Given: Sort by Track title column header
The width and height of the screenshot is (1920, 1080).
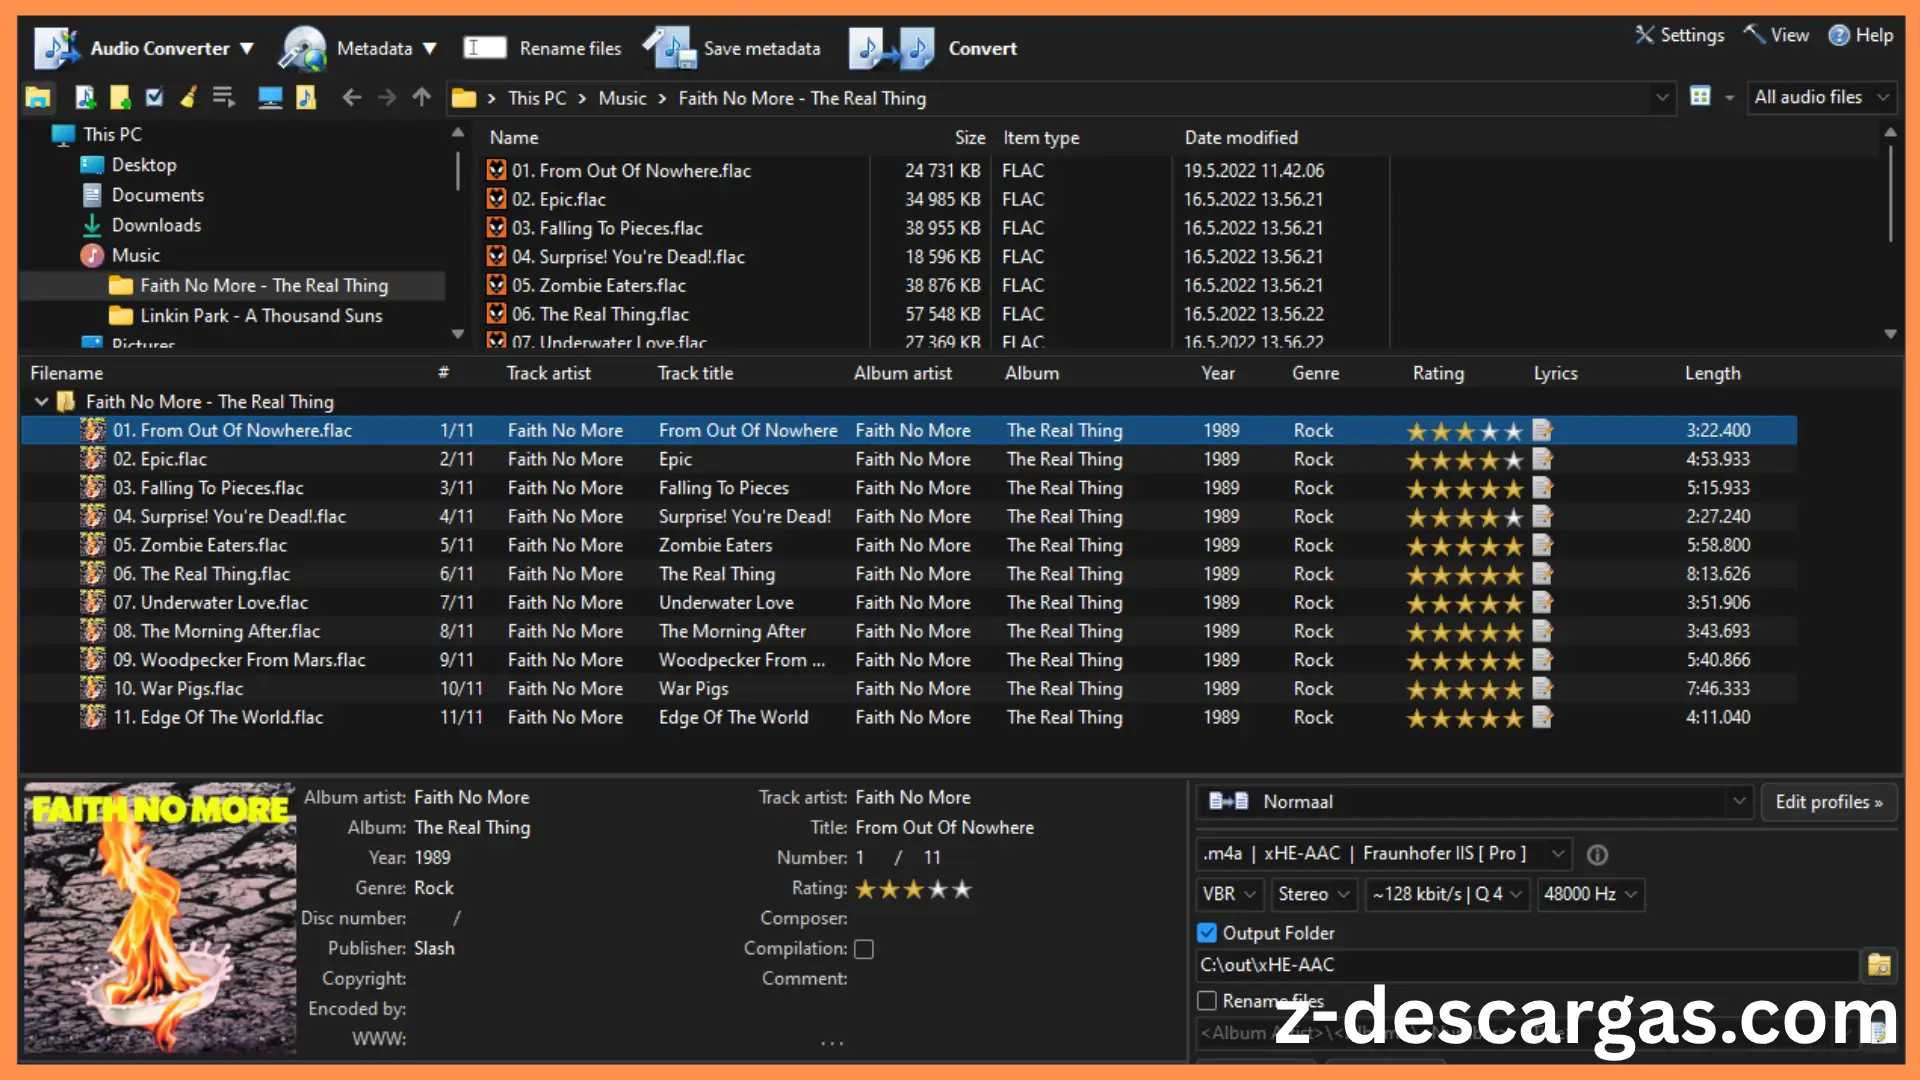Looking at the screenshot, I should click(695, 373).
